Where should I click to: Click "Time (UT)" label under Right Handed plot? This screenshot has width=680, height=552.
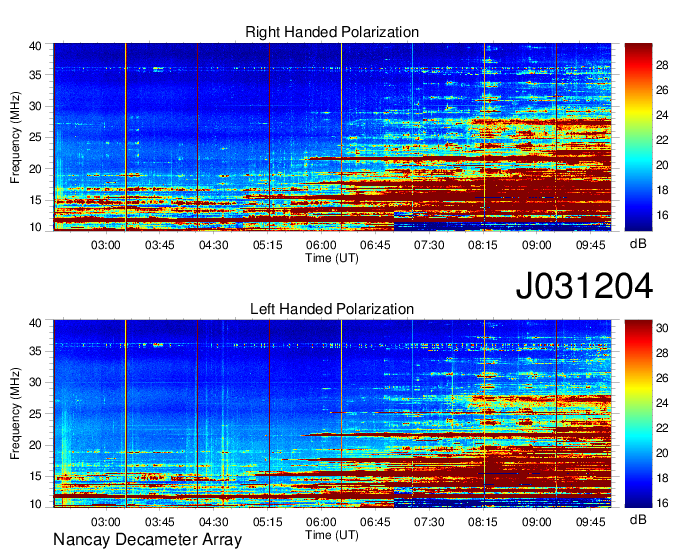point(332,258)
